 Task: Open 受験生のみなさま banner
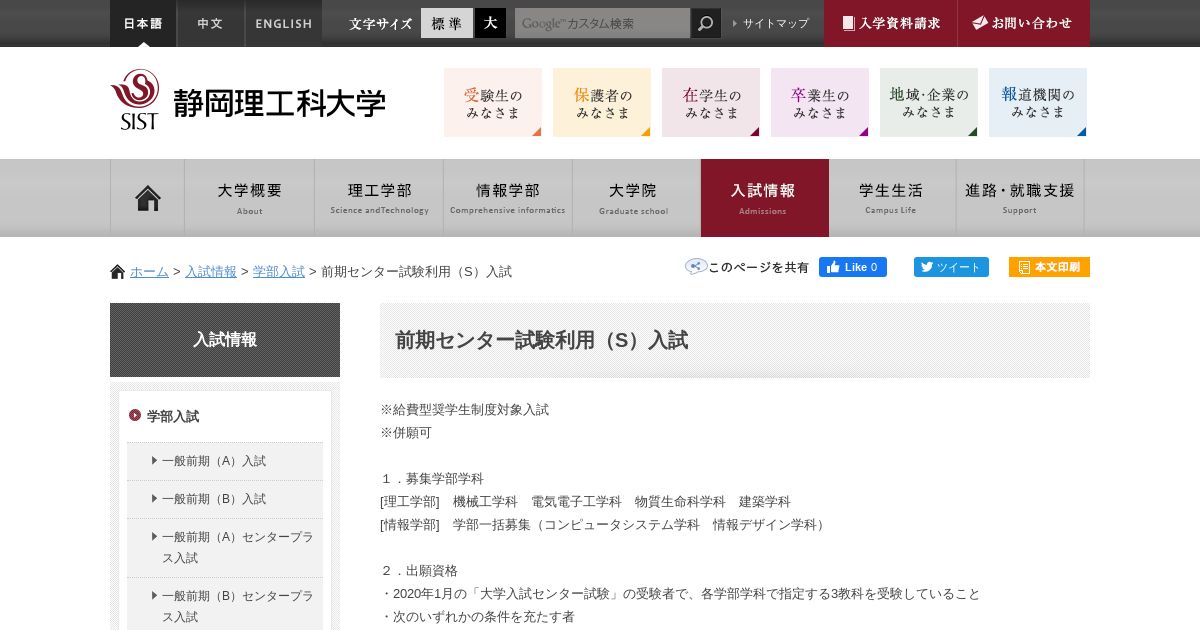pos(493,102)
